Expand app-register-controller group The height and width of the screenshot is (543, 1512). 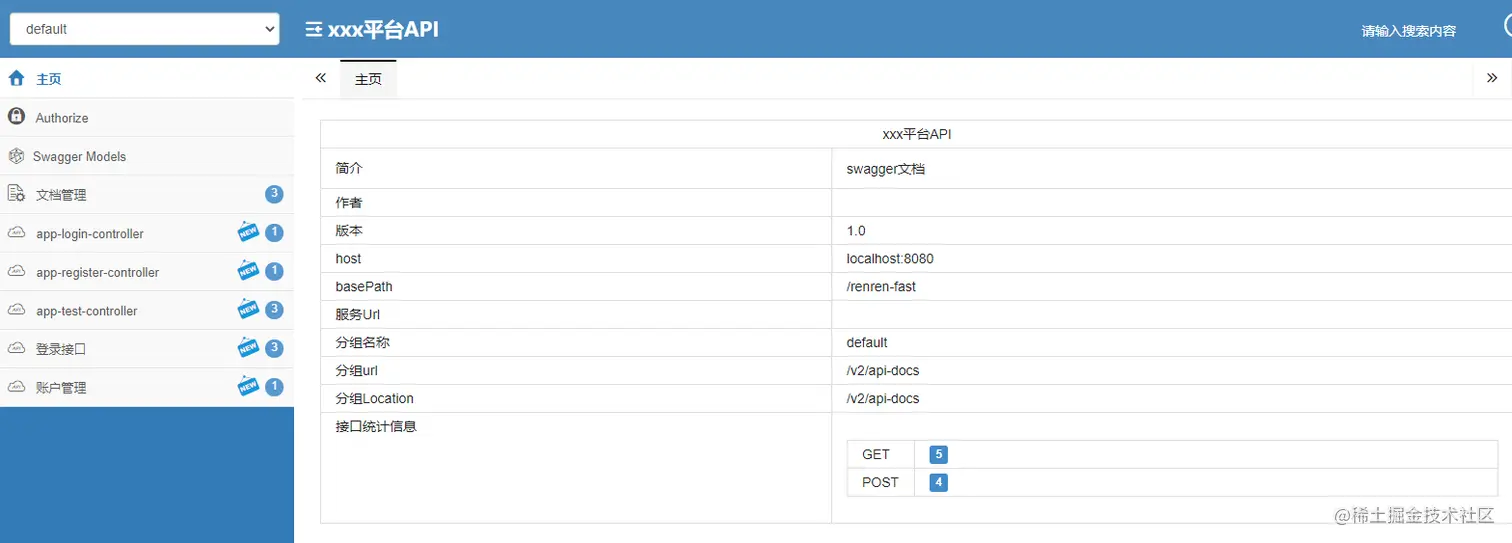click(x=147, y=272)
